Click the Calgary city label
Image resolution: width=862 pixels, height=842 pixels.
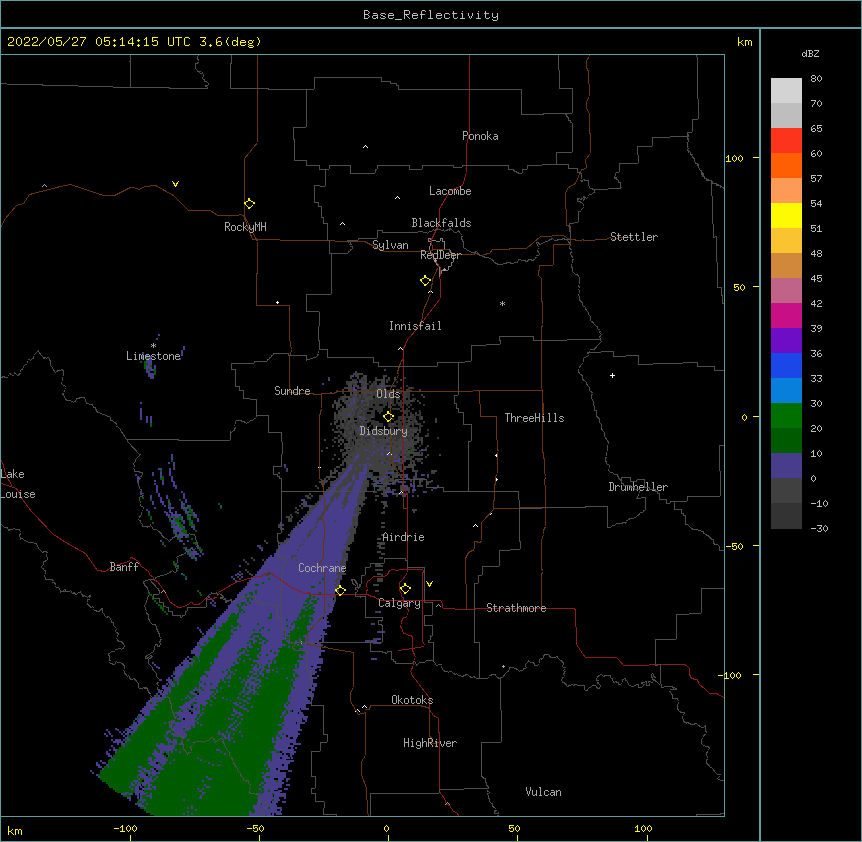click(400, 603)
